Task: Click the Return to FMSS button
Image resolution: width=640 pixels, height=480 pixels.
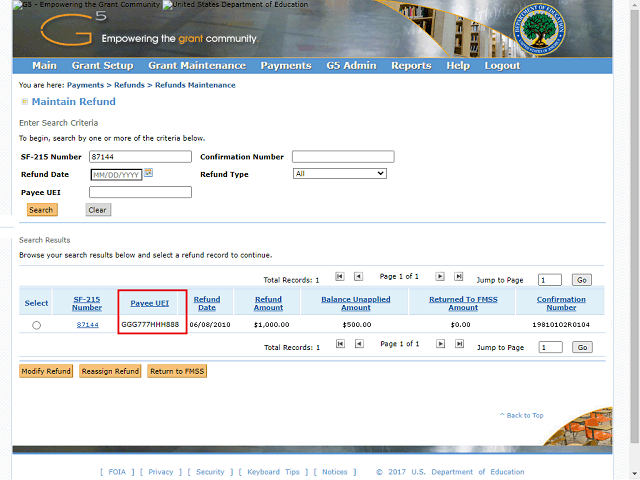Action: coord(177,371)
